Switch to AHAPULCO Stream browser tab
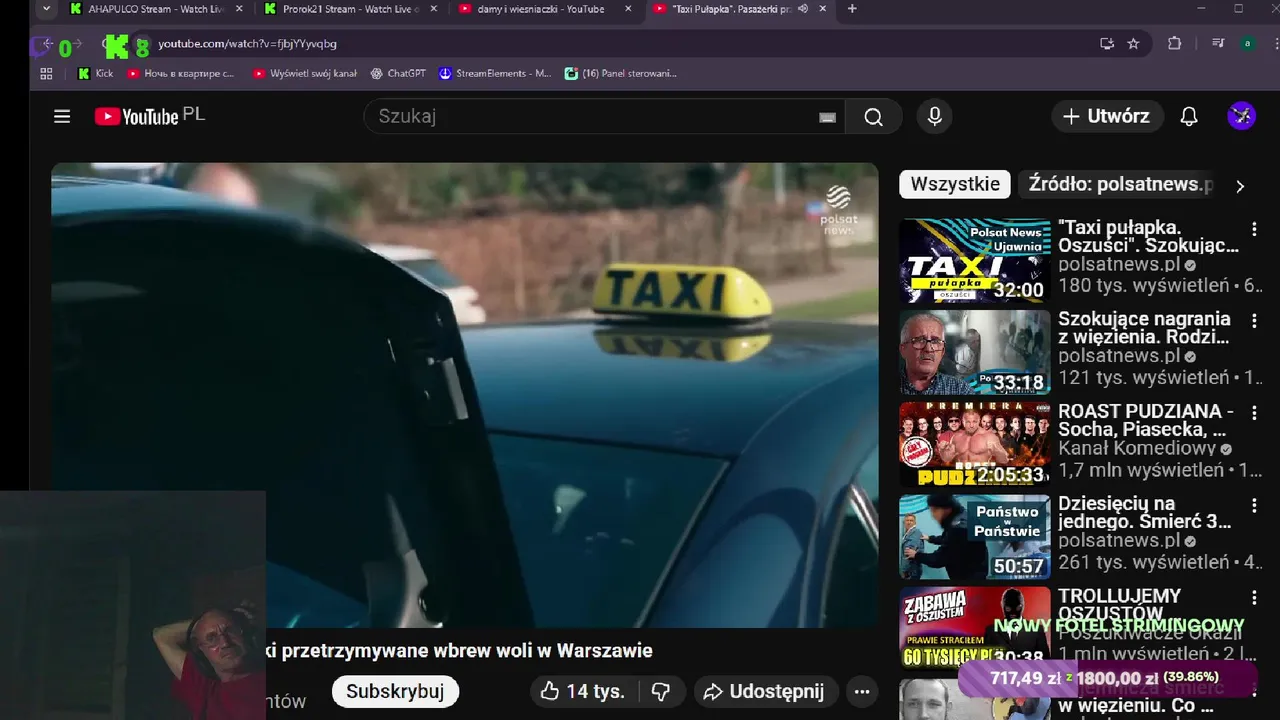 tap(157, 9)
